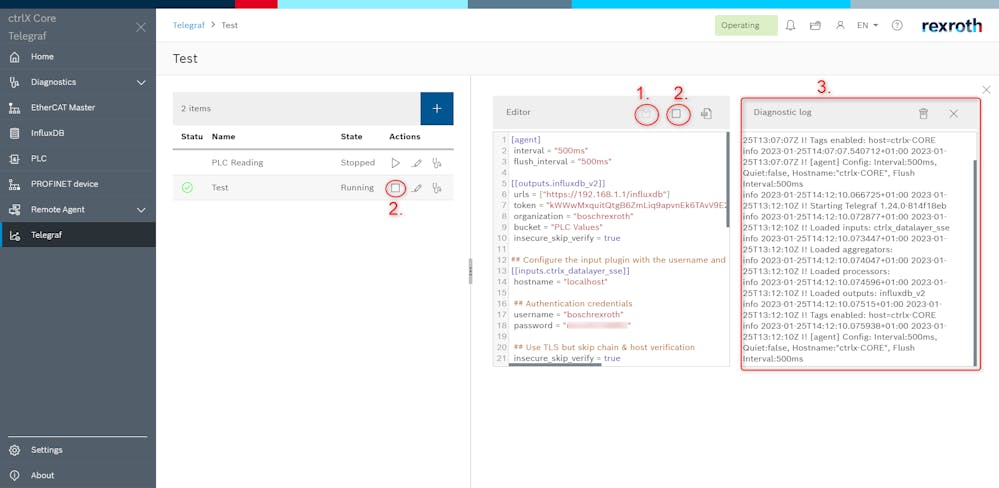Click the State column header
This screenshot has width=999, height=488.
[352, 136]
